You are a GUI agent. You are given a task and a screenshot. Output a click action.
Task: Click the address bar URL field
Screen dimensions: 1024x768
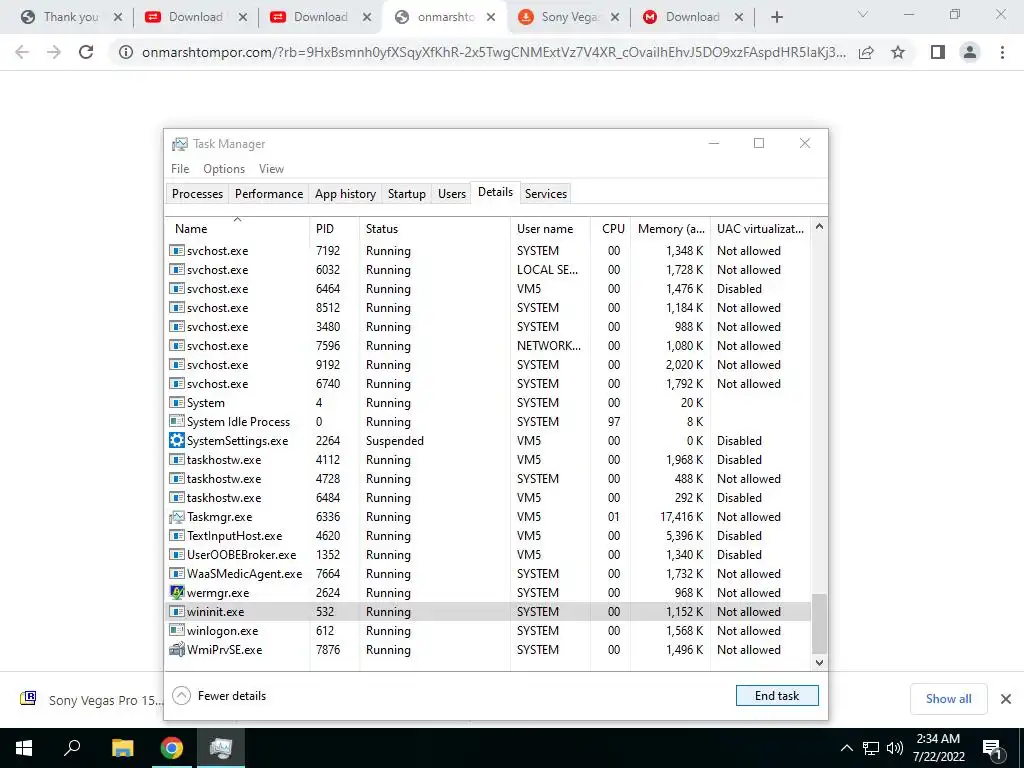point(494,52)
